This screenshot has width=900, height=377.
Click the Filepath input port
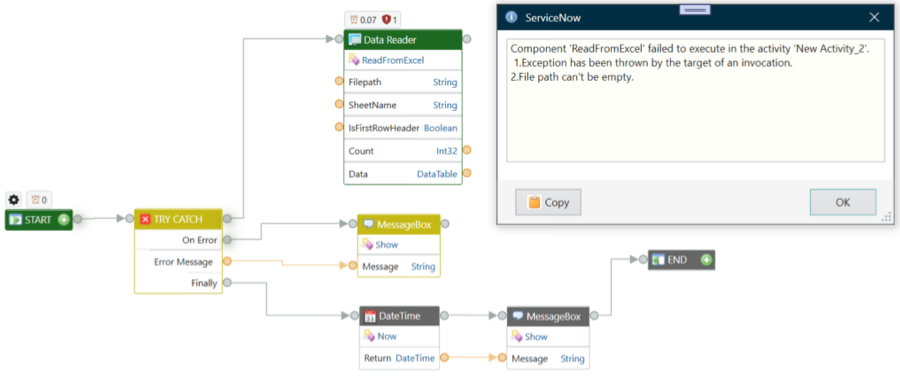tap(339, 81)
